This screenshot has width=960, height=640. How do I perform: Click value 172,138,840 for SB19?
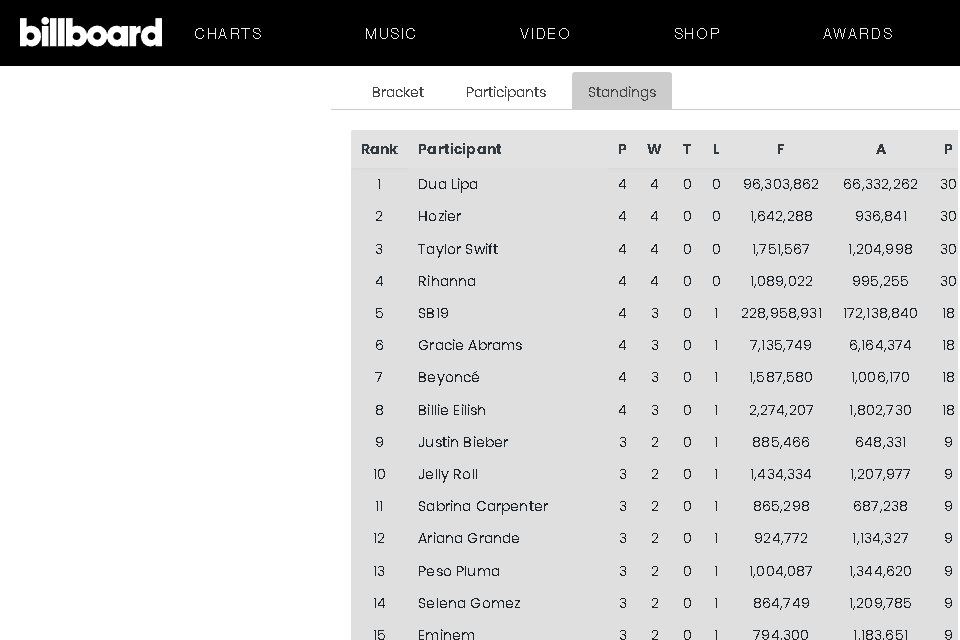tap(880, 313)
